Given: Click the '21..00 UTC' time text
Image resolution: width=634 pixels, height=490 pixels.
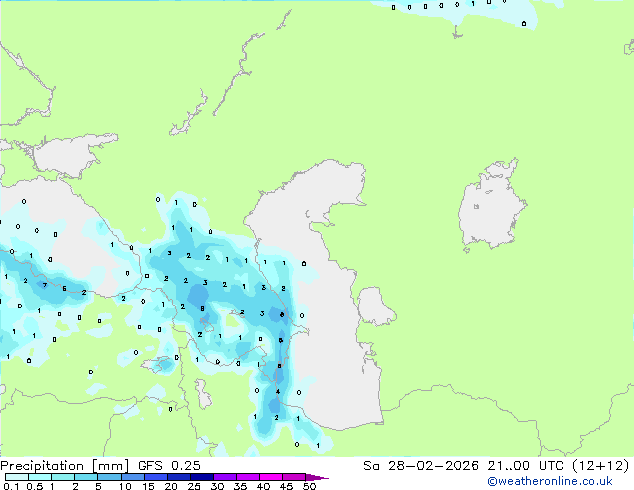Looking at the screenshot, I should (x=525, y=466).
